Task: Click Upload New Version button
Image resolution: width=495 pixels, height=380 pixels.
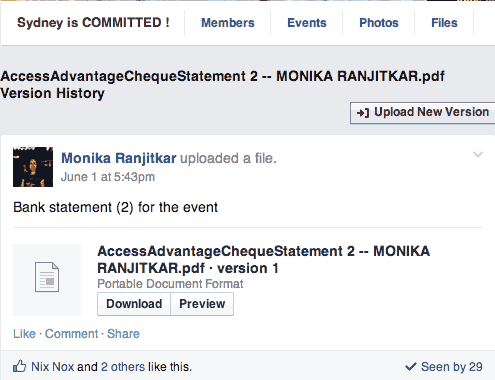Action: click(423, 113)
